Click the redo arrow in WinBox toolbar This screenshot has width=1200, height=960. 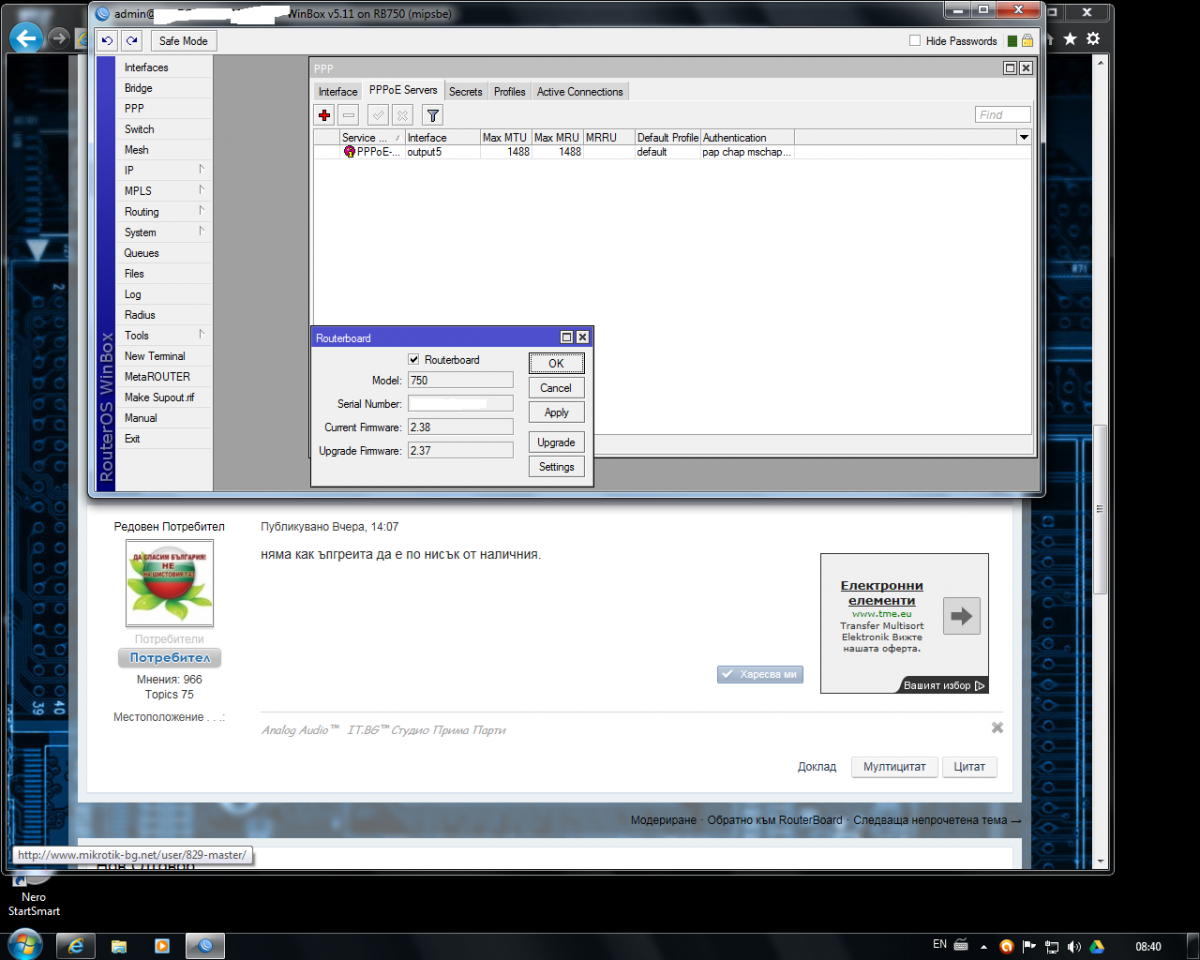click(132, 41)
